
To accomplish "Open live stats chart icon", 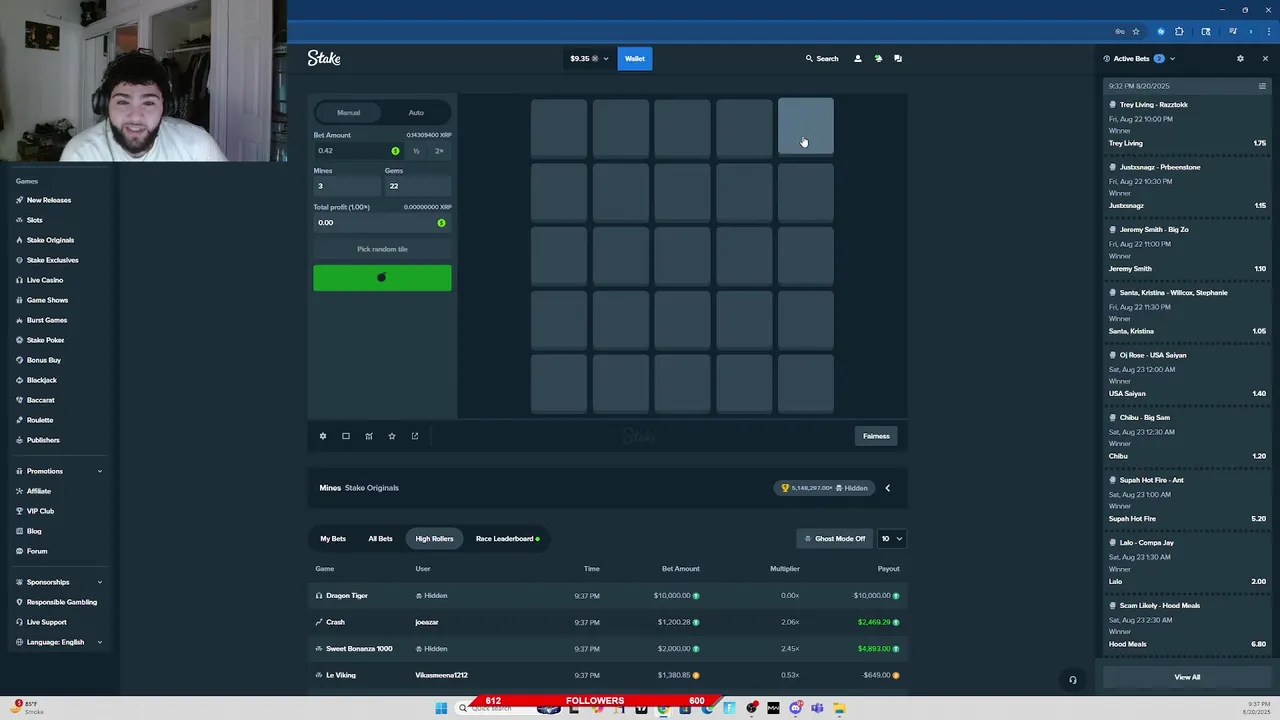I will (x=369, y=436).
